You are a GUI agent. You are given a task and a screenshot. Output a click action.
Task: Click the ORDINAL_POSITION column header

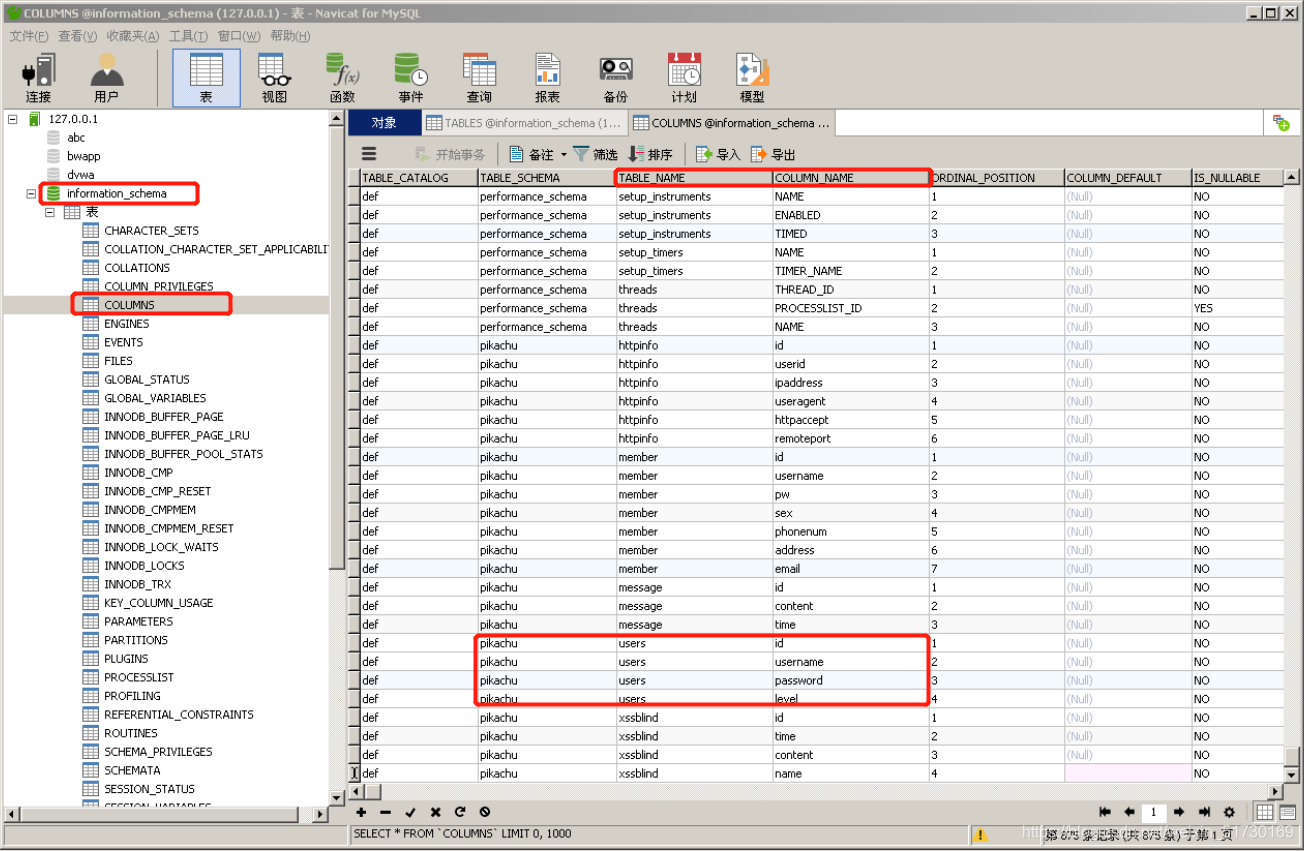click(996, 178)
